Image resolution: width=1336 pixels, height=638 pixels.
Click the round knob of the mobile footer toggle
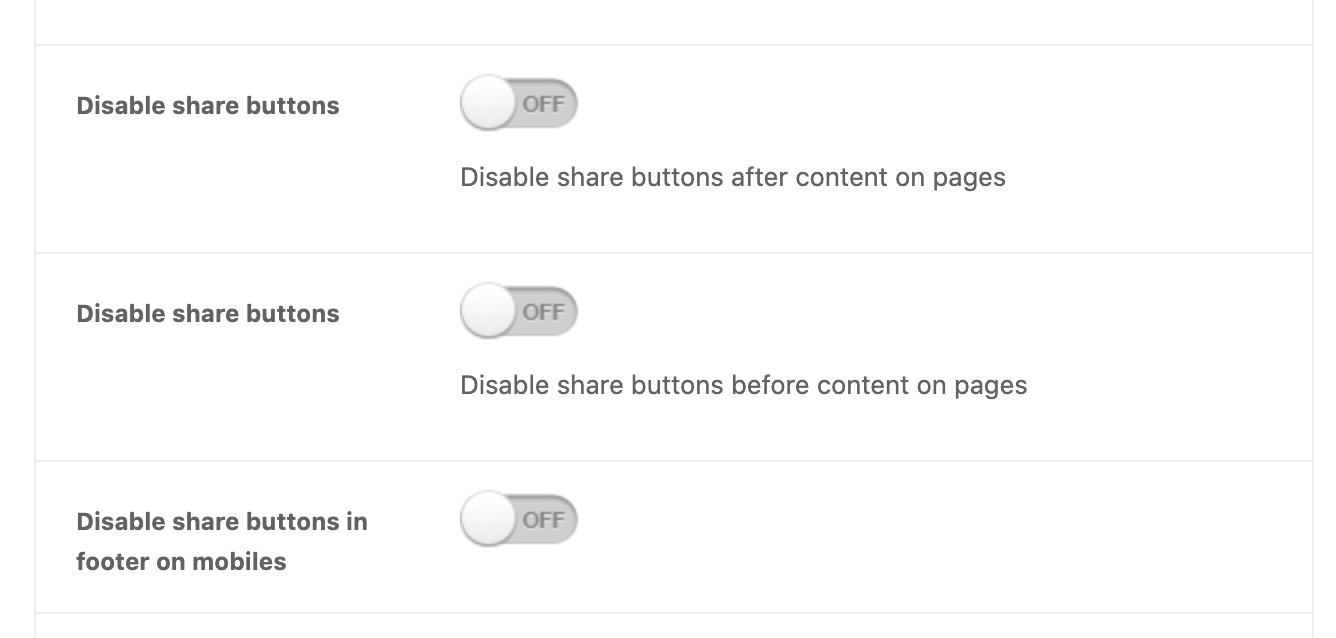pos(487,520)
